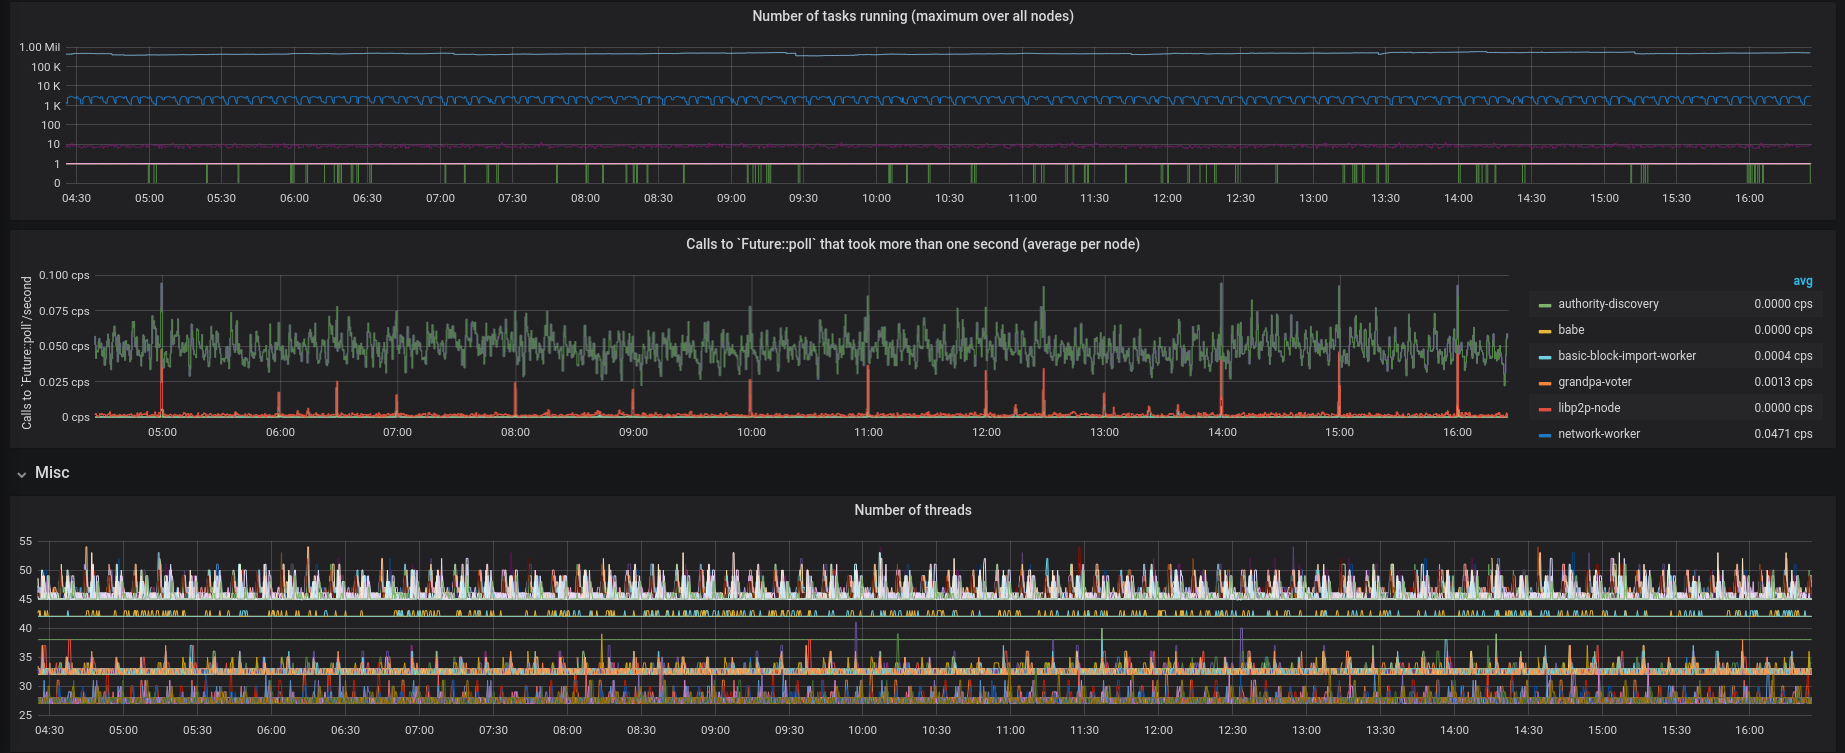Click the '55' y-axis label in the threads panel
Screen dimensions: 1845x753
click(x=26, y=541)
